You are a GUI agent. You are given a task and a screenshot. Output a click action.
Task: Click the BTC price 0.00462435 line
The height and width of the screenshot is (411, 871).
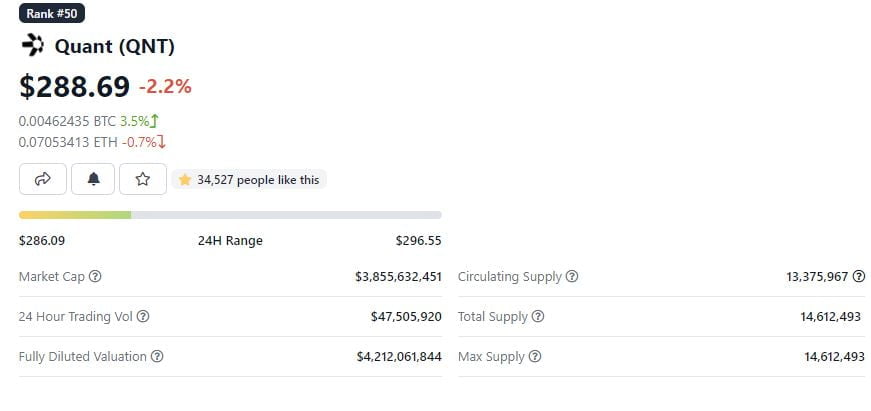(89, 121)
